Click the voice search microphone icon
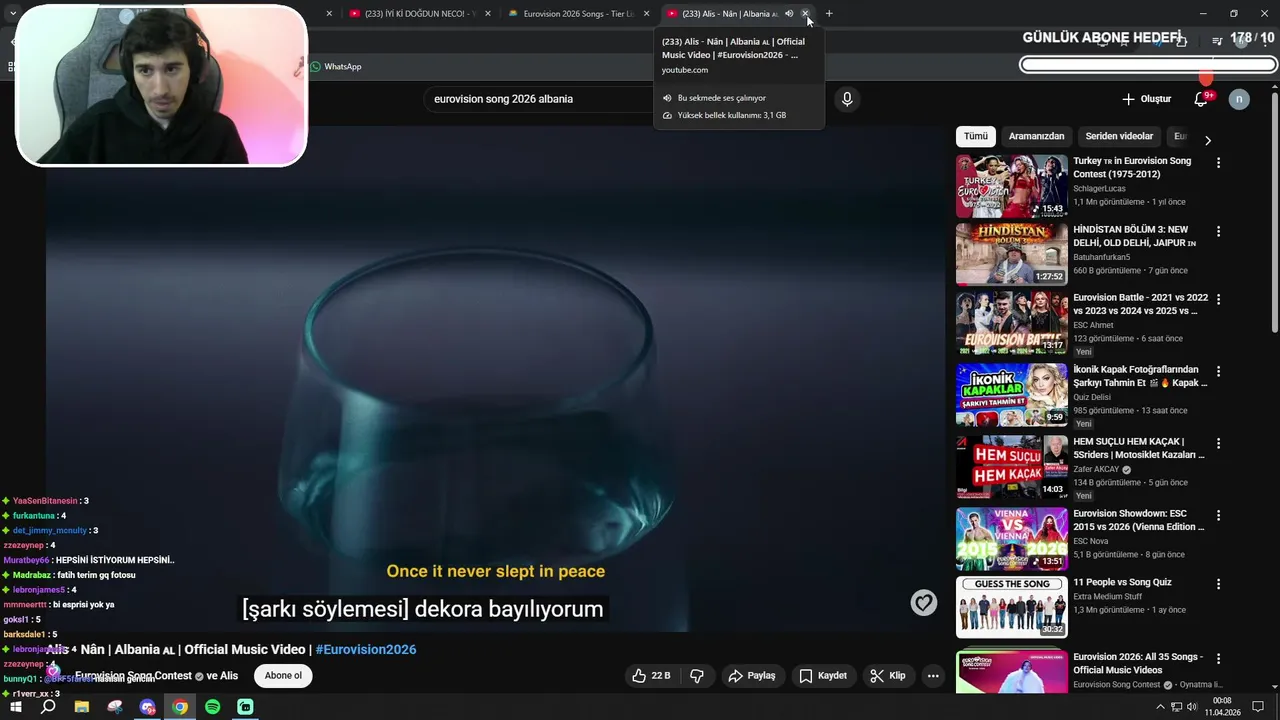Image resolution: width=1280 pixels, height=720 pixels. tap(847, 99)
